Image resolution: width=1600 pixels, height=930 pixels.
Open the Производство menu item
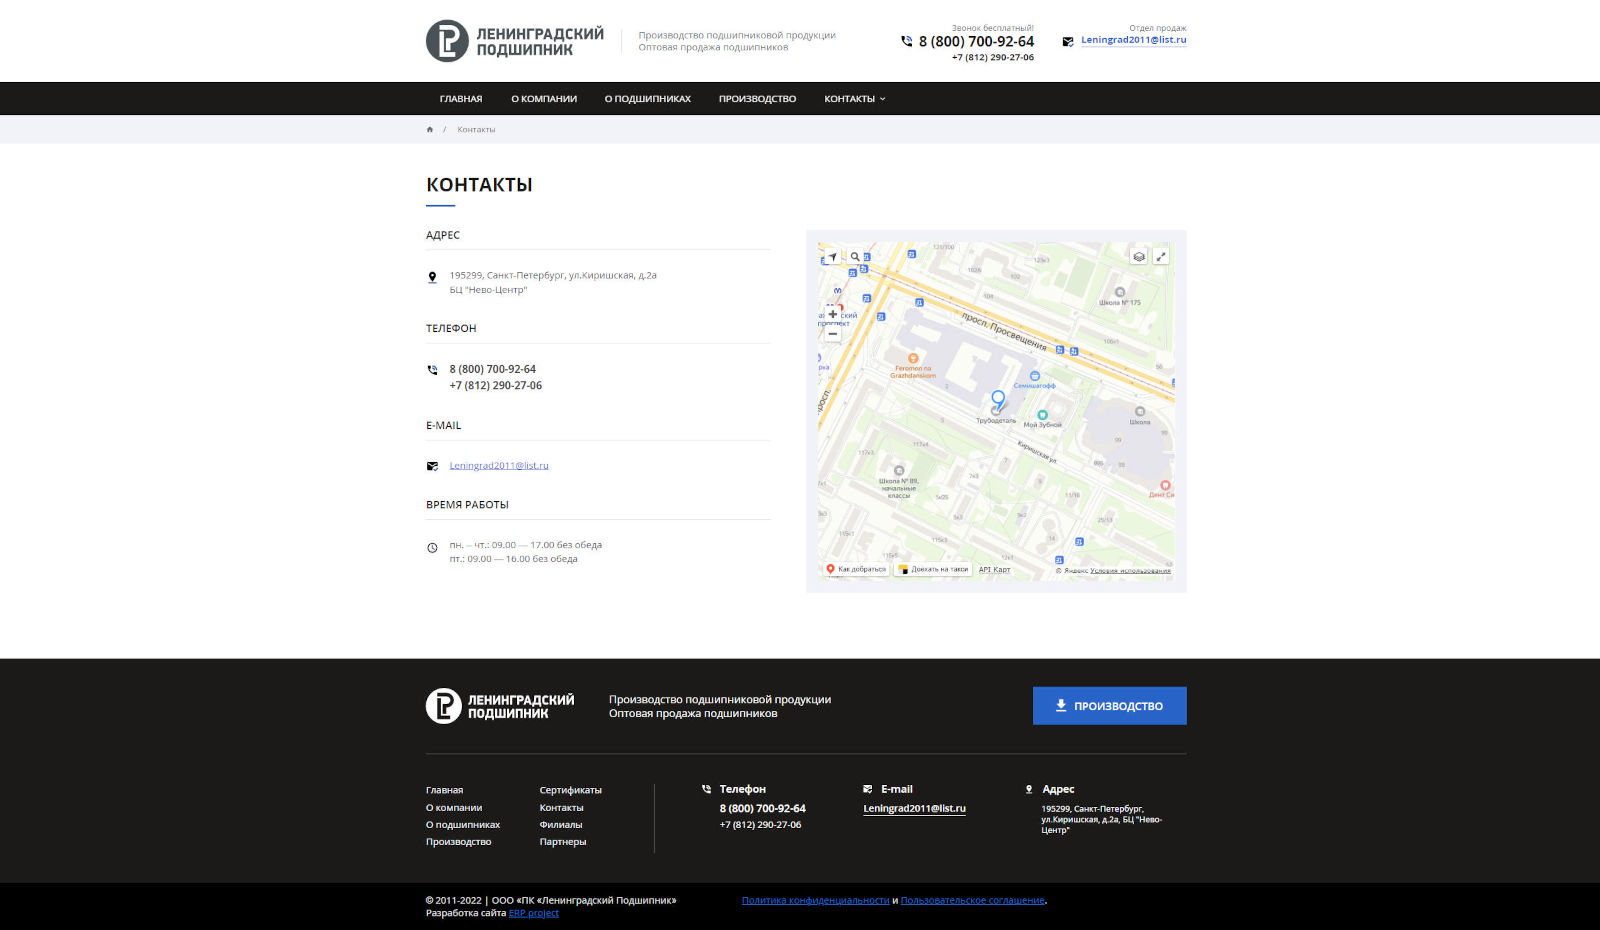[757, 99]
